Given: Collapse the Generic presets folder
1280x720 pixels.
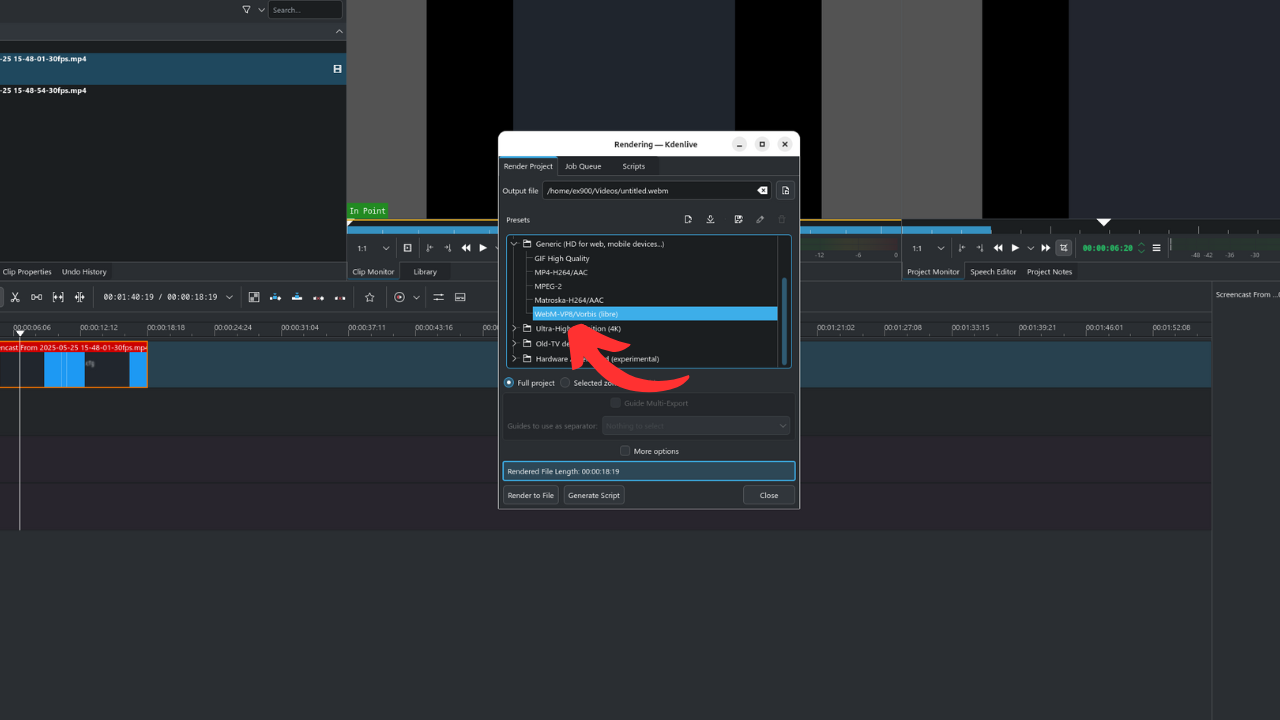Looking at the screenshot, I should click(x=515, y=244).
